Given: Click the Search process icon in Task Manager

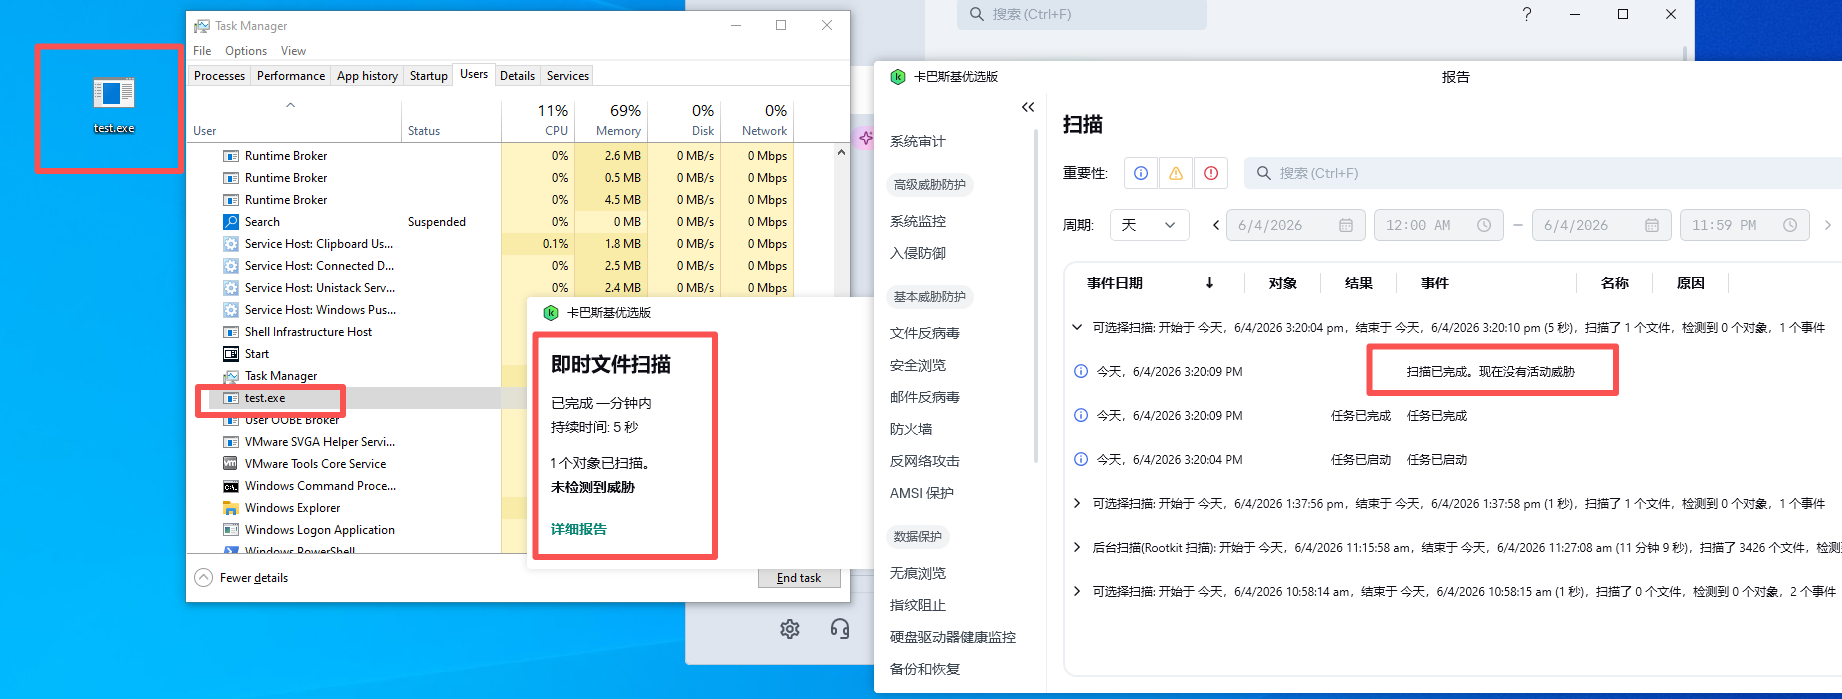Looking at the screenshot, I should [x=231, y=222].
